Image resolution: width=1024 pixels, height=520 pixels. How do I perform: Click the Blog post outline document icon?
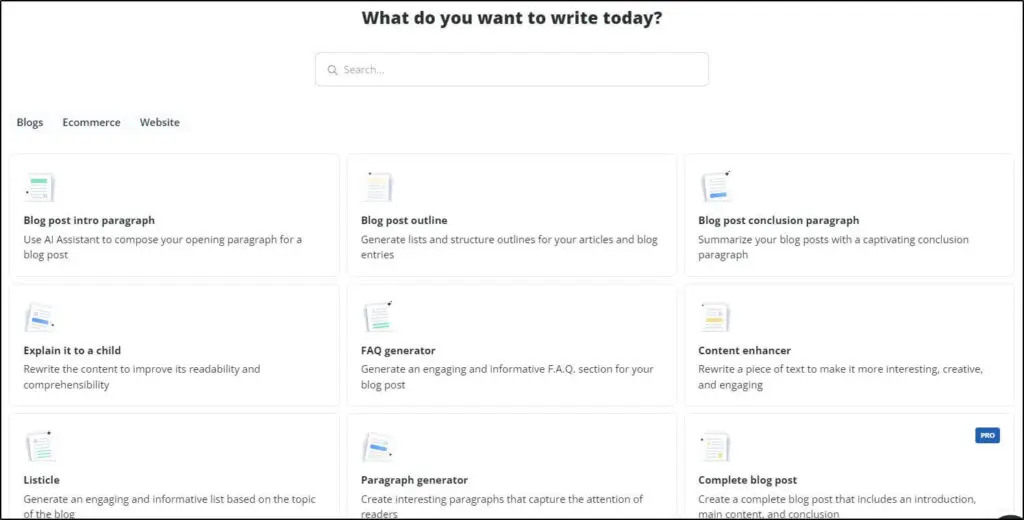[x=378, y=187]
